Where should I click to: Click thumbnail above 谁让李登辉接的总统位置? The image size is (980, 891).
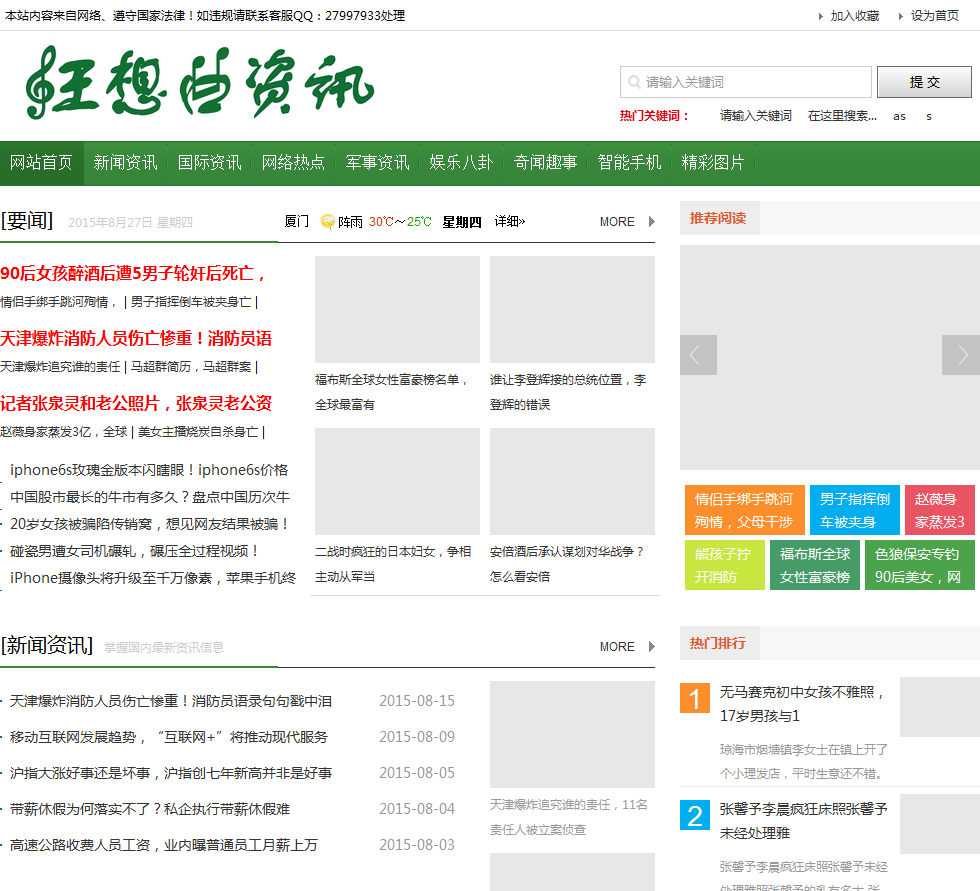(572, 309)
